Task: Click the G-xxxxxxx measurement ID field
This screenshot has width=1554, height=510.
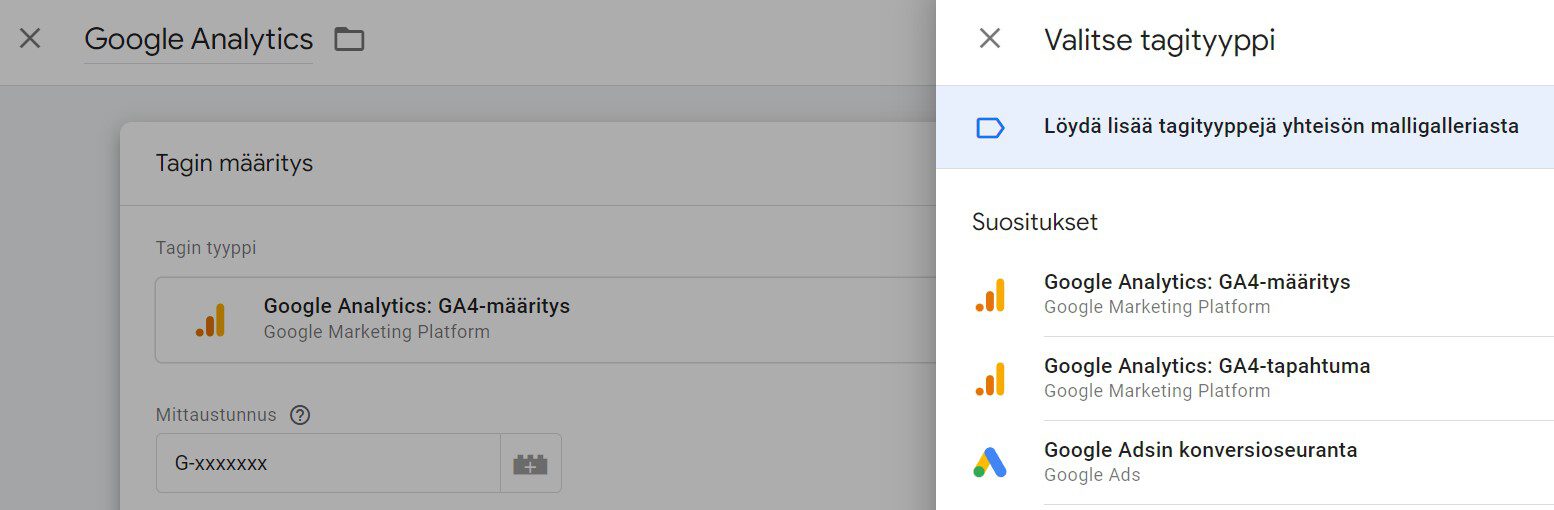Action: click(x=327, y=464)
